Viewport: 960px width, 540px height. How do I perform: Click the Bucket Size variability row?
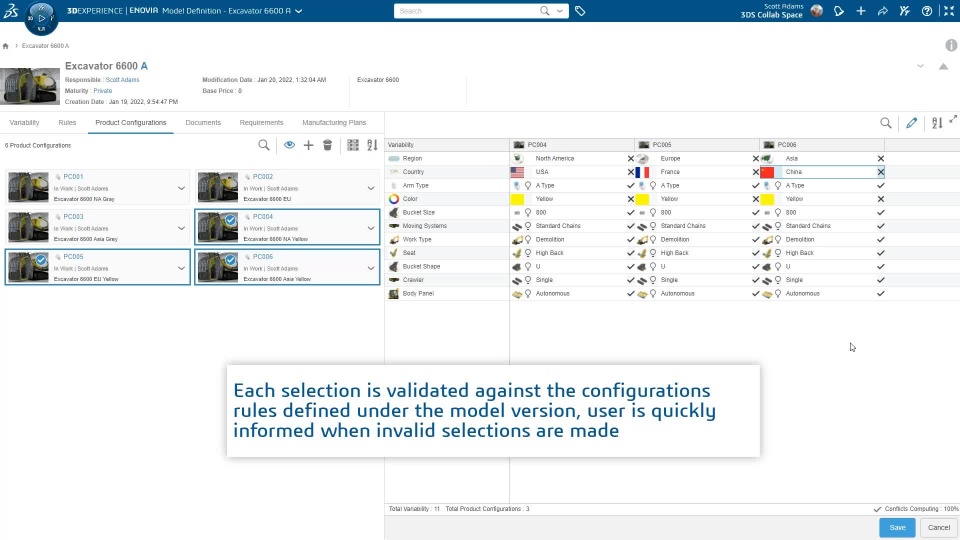coord(447,212)
